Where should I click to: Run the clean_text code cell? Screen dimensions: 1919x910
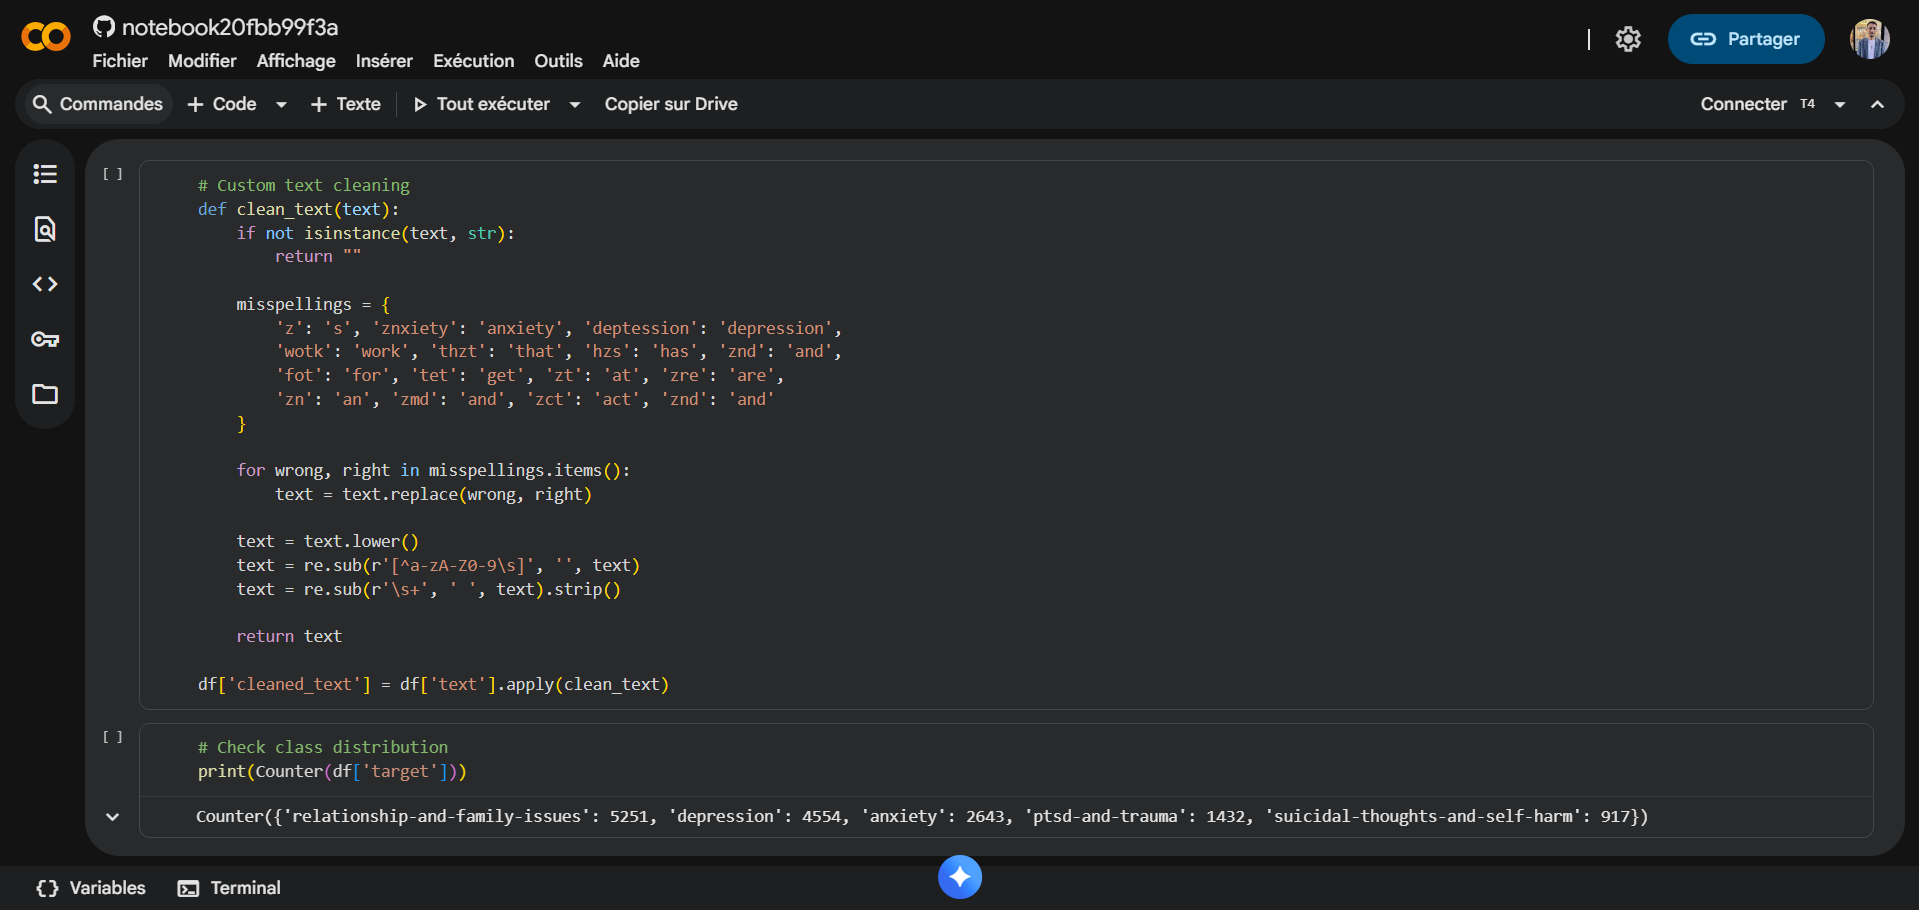[x=112, y=174]
